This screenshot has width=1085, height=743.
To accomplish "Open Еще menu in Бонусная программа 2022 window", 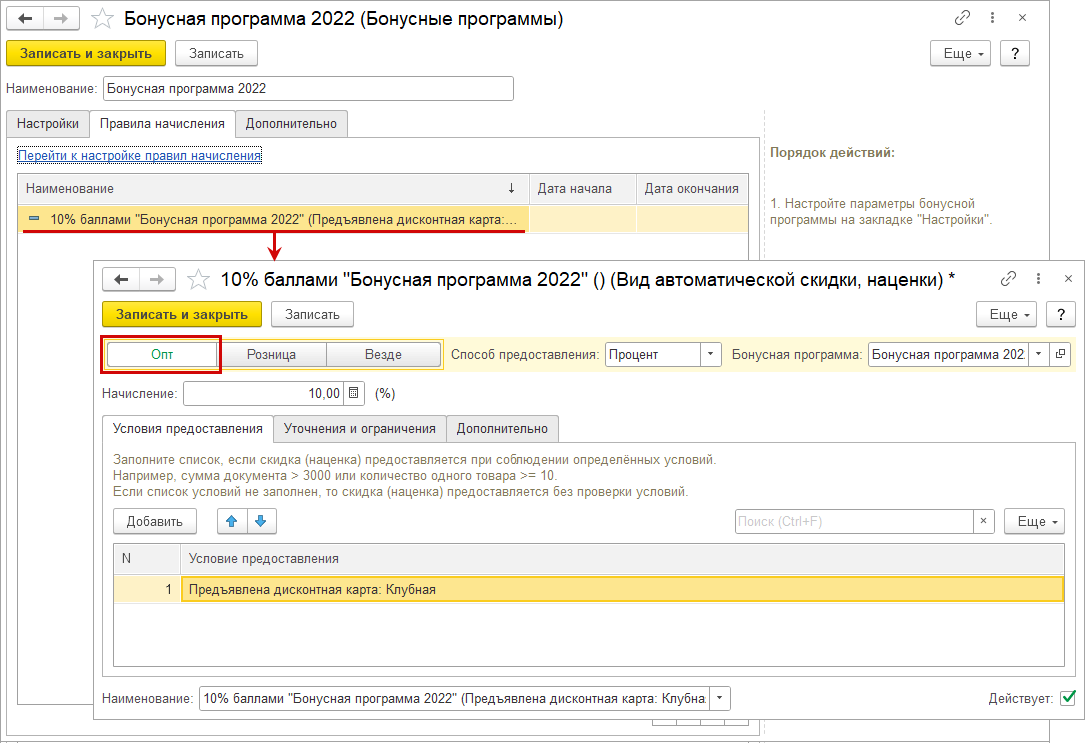I will pos(960,53).
